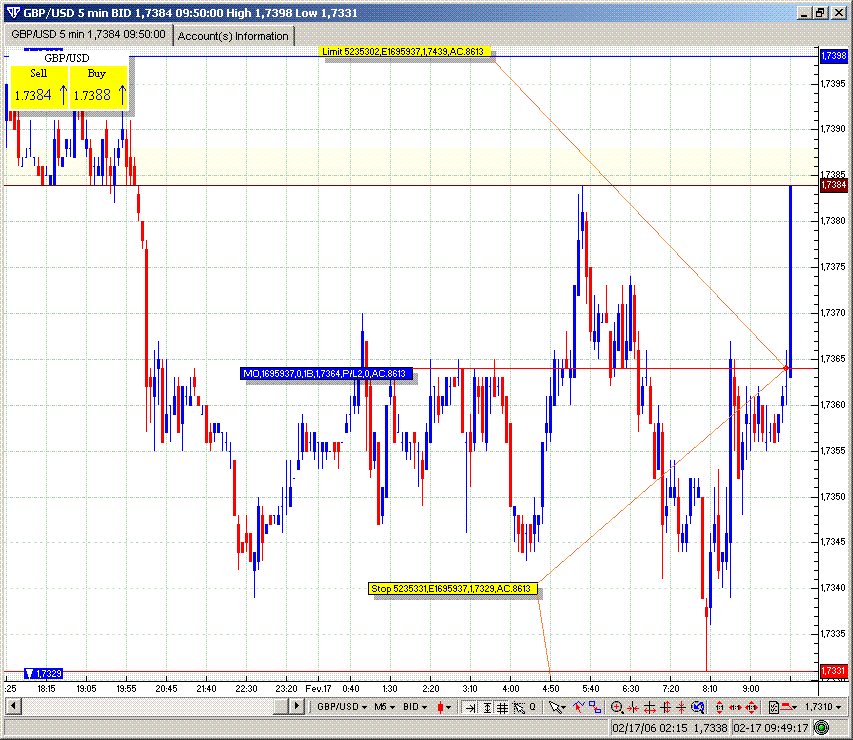
Task: Switch to the GBP/USD 5 min chart tab
Action: [x=88, y=34]
